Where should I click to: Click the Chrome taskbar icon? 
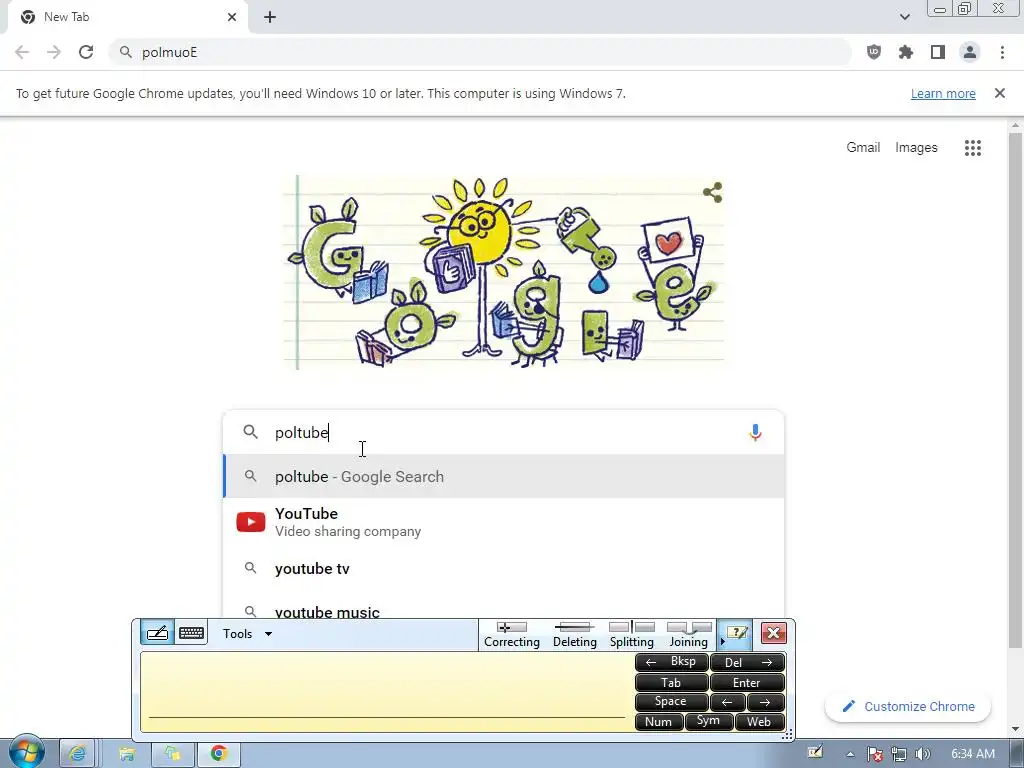219,754
